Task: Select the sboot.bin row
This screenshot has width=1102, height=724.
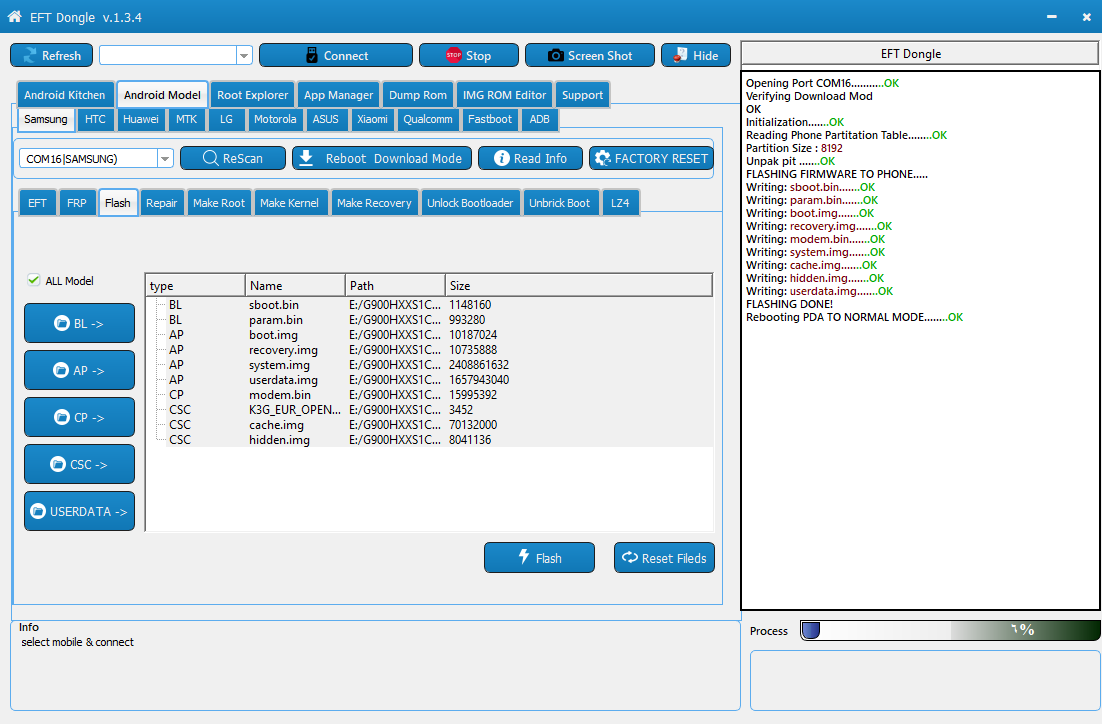Action: tap(429, 305)
